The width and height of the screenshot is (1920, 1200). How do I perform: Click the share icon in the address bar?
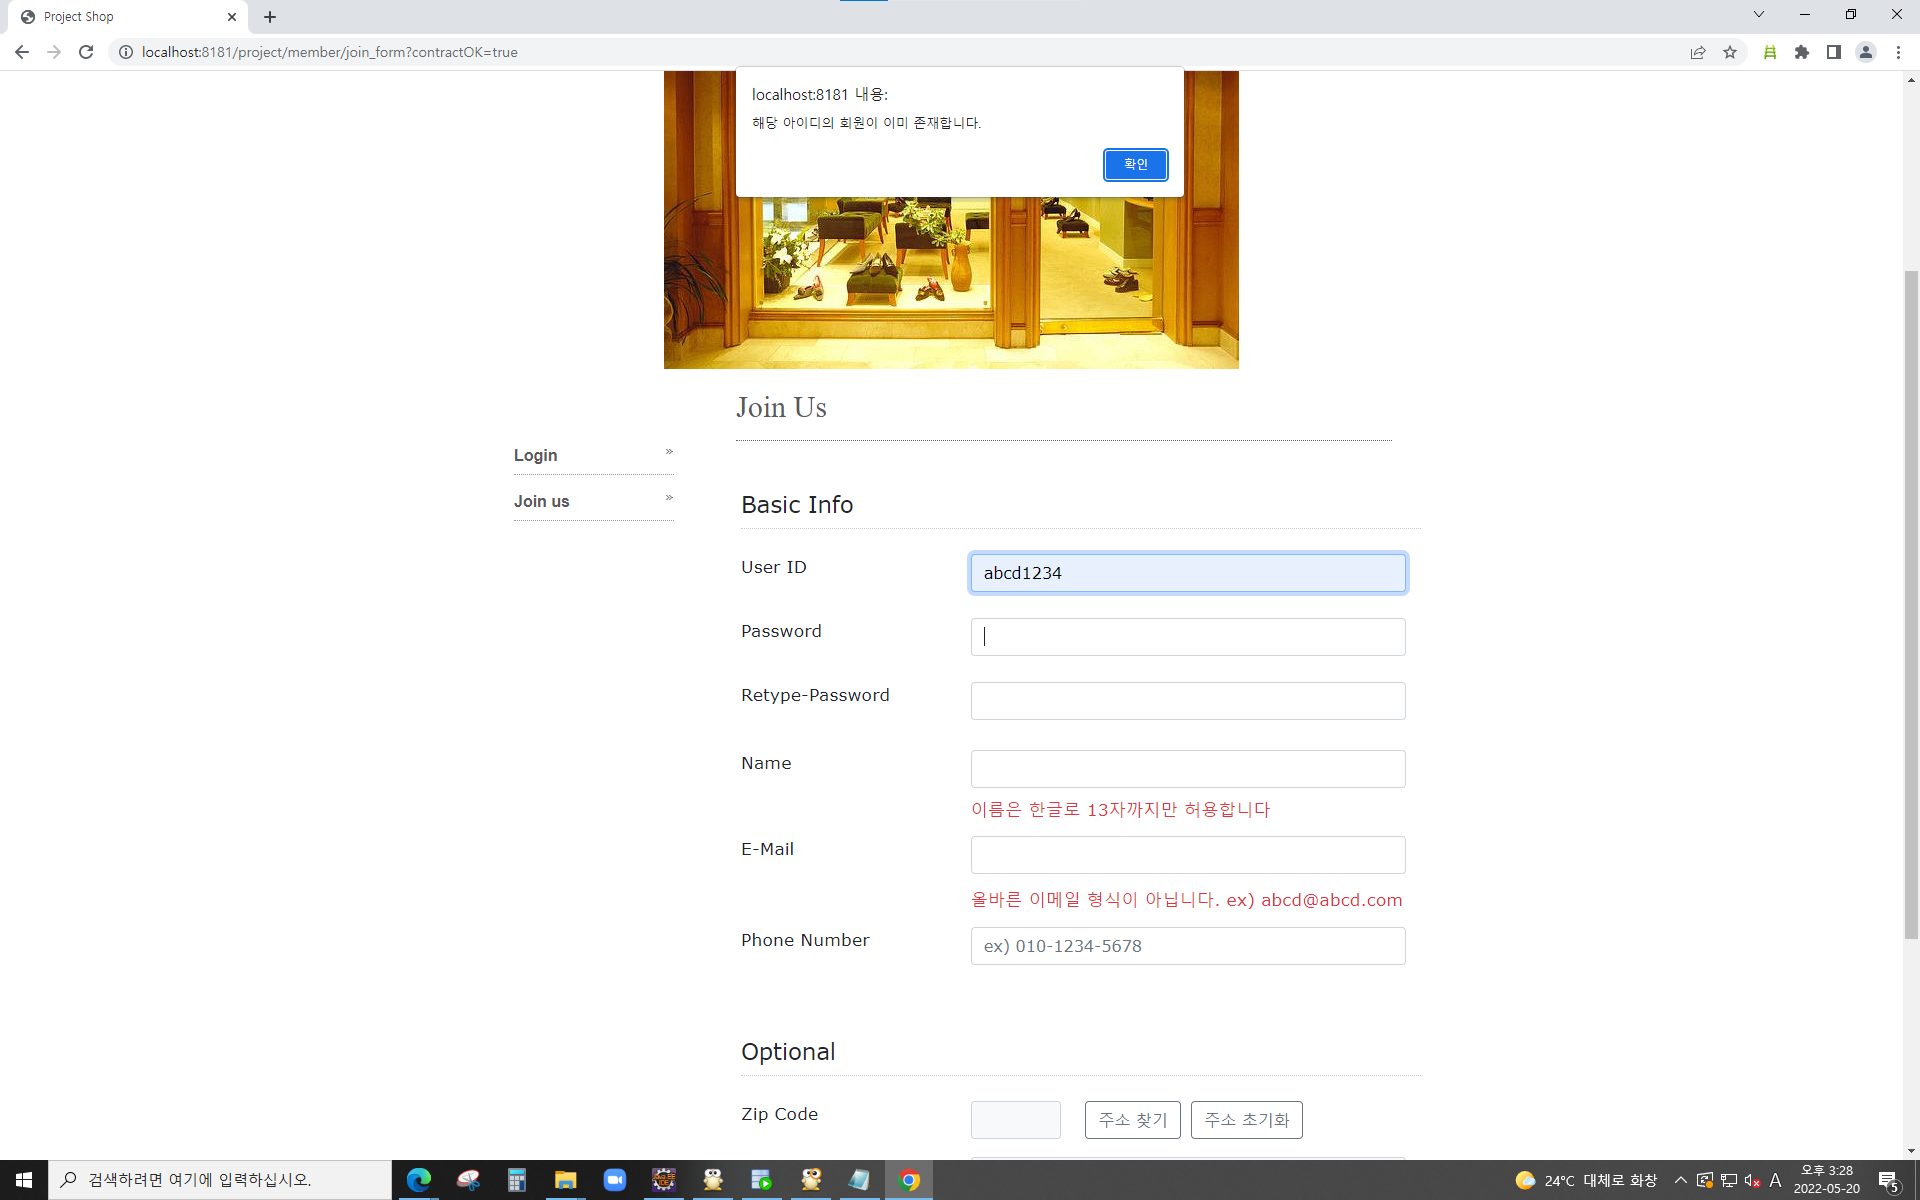click(1697, 52)
